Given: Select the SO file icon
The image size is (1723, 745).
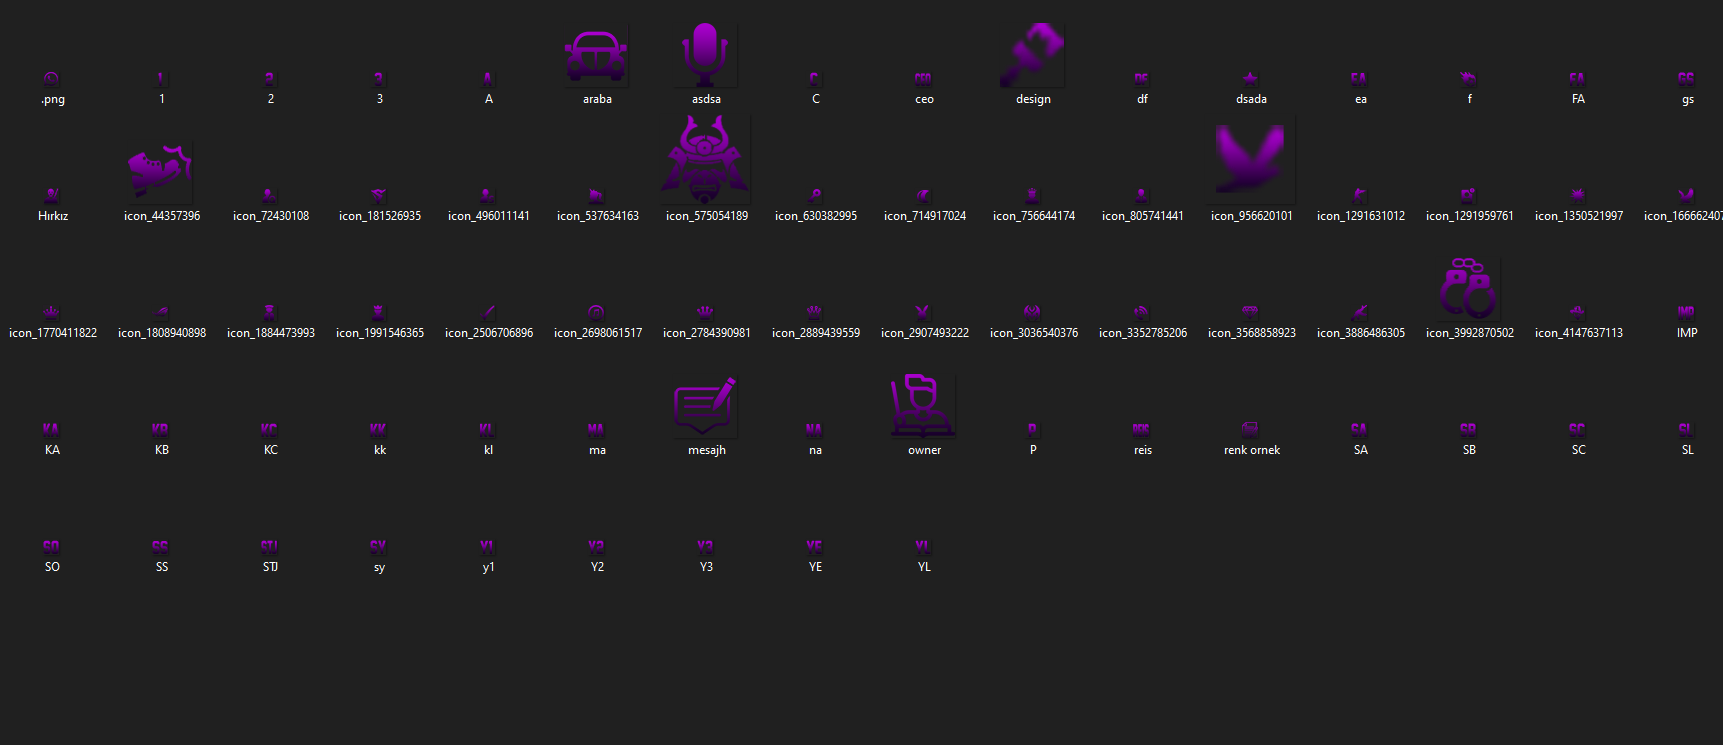Looking at the screenshot, I should point(51,546).
